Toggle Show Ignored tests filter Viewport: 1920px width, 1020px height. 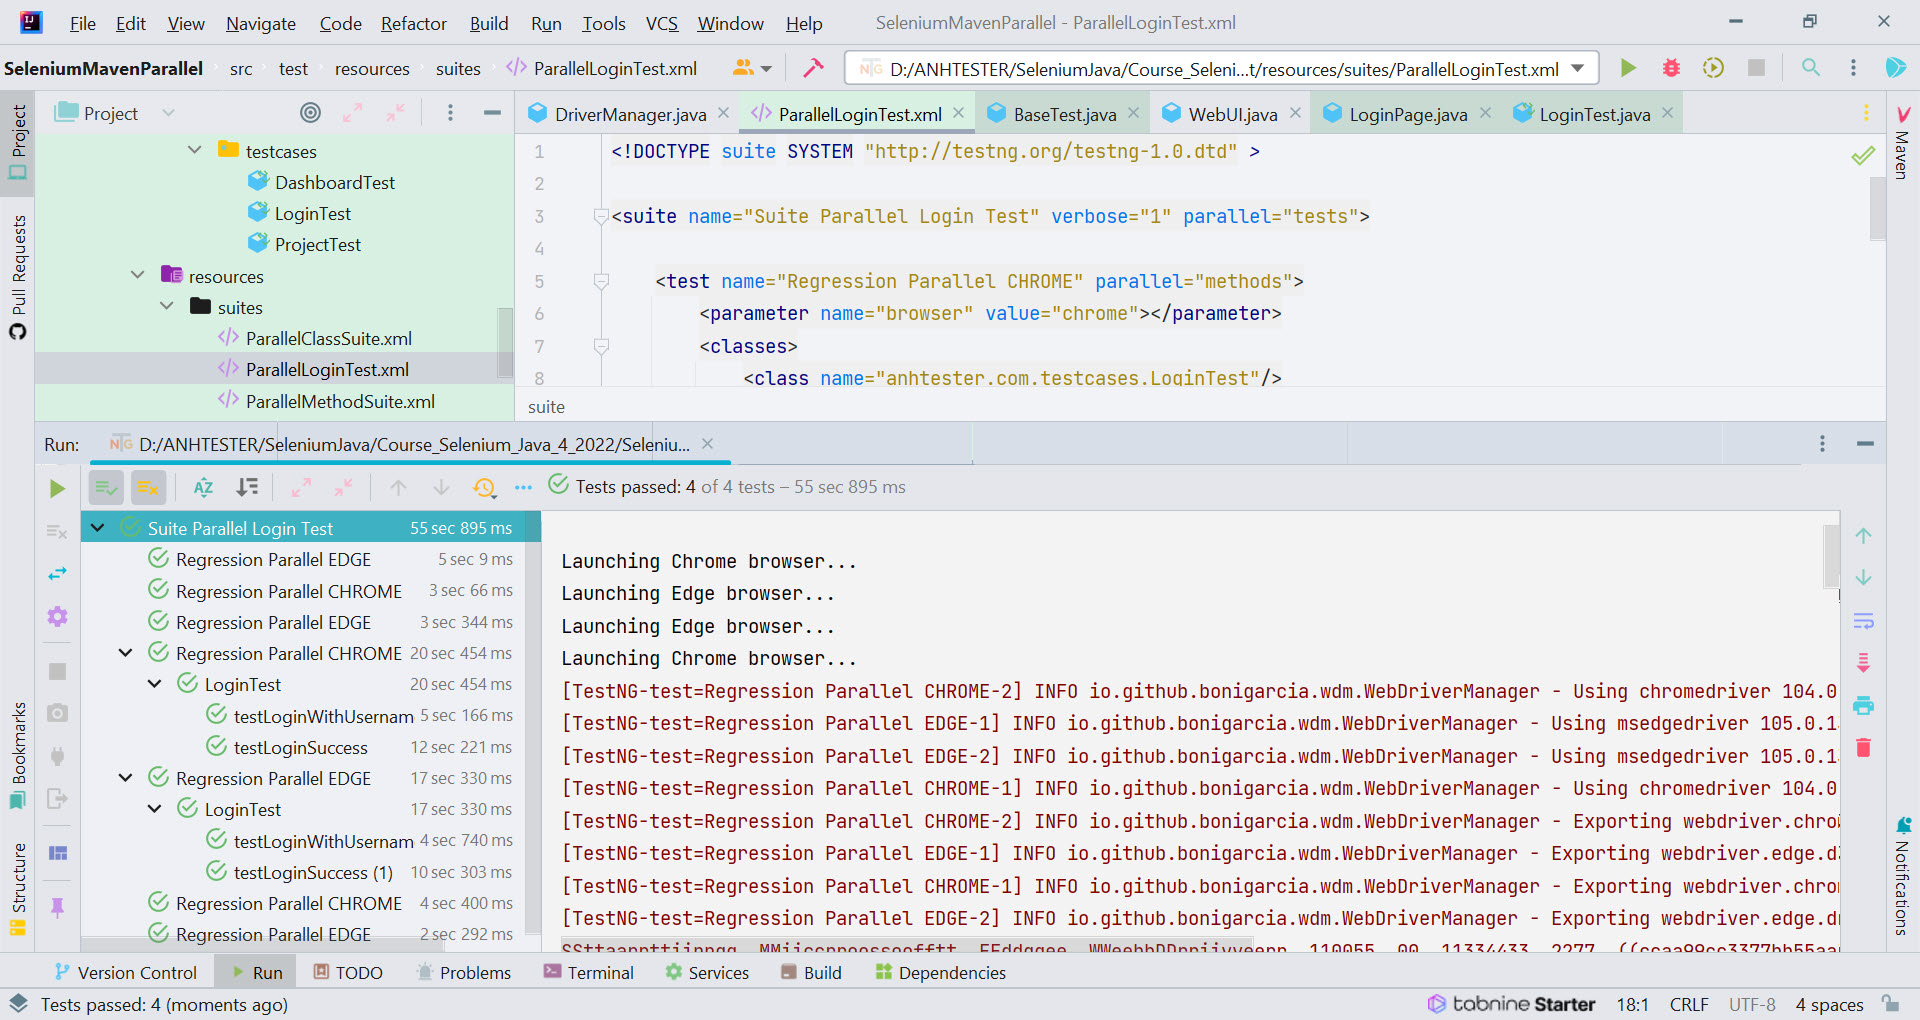click(x=148, y=488)
